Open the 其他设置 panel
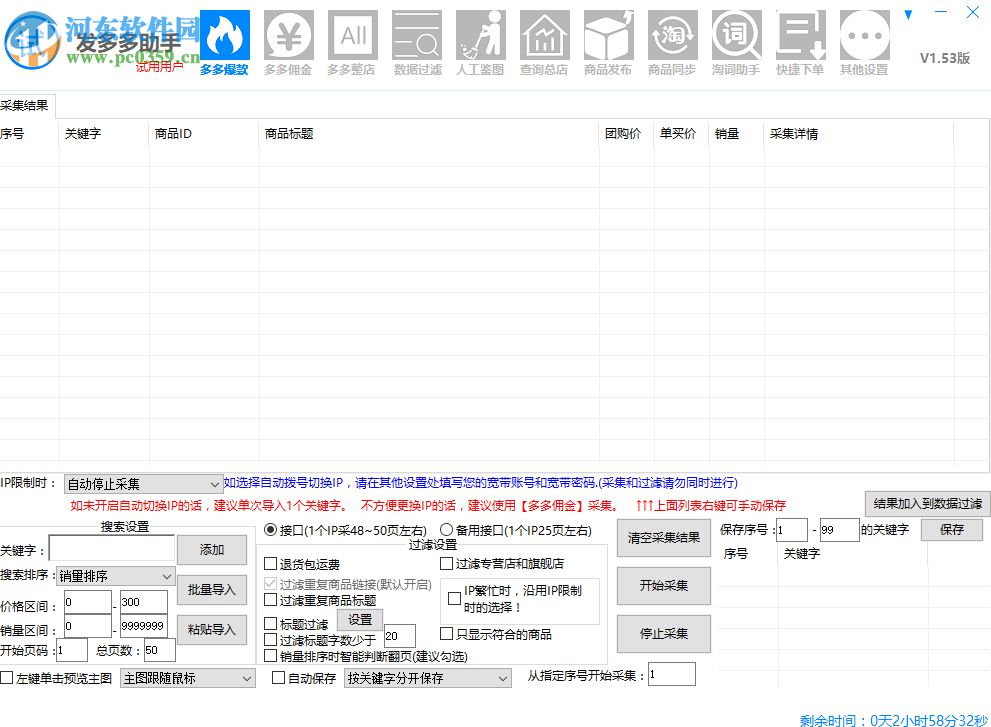This screenshot has height=727, width=991. pos(864,40)
